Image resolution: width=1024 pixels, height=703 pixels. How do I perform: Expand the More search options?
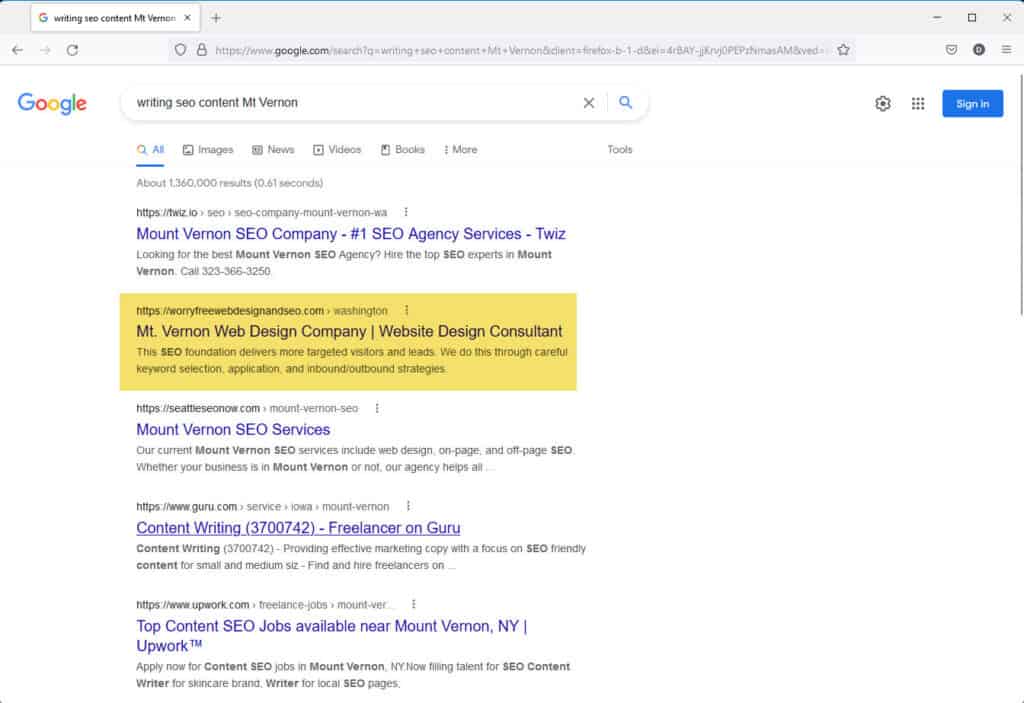point(460,150)
